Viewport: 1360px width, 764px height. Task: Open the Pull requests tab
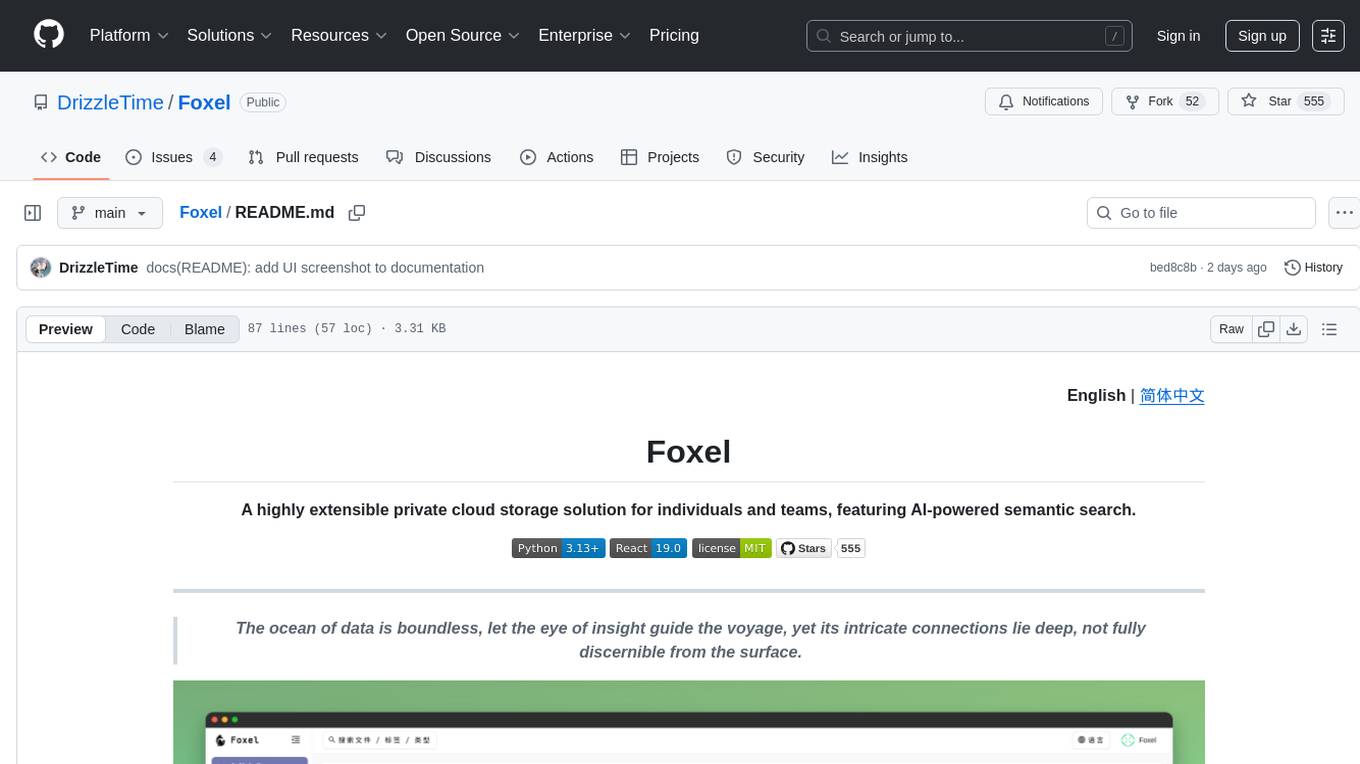point(303,157)
